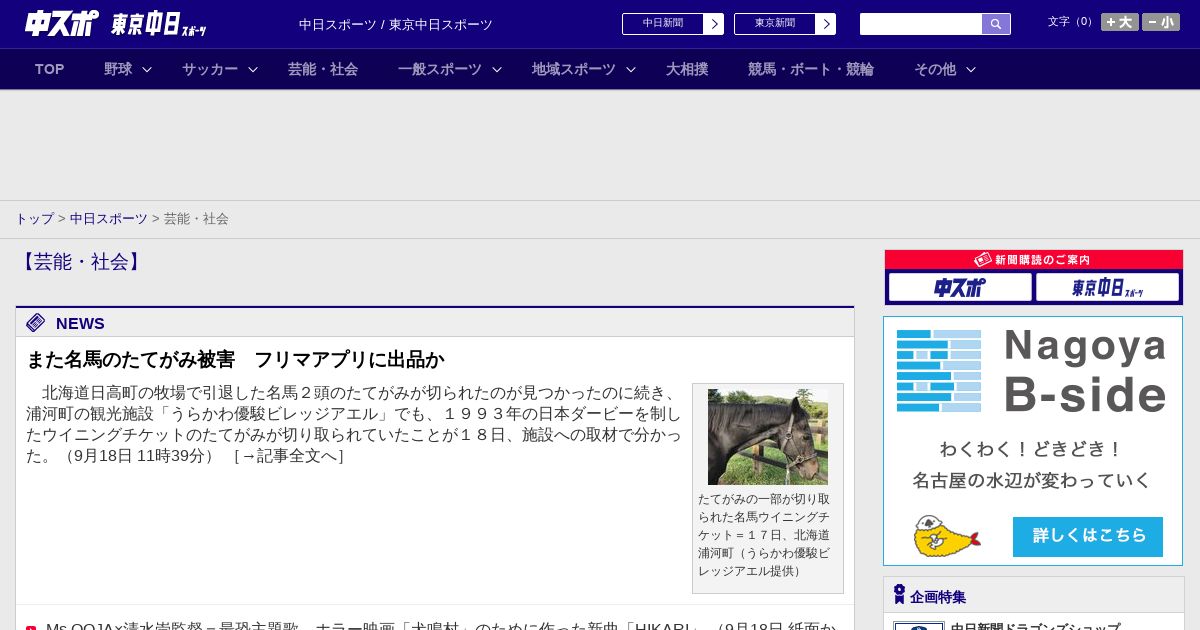Focus the header search input field

[921, 24]
